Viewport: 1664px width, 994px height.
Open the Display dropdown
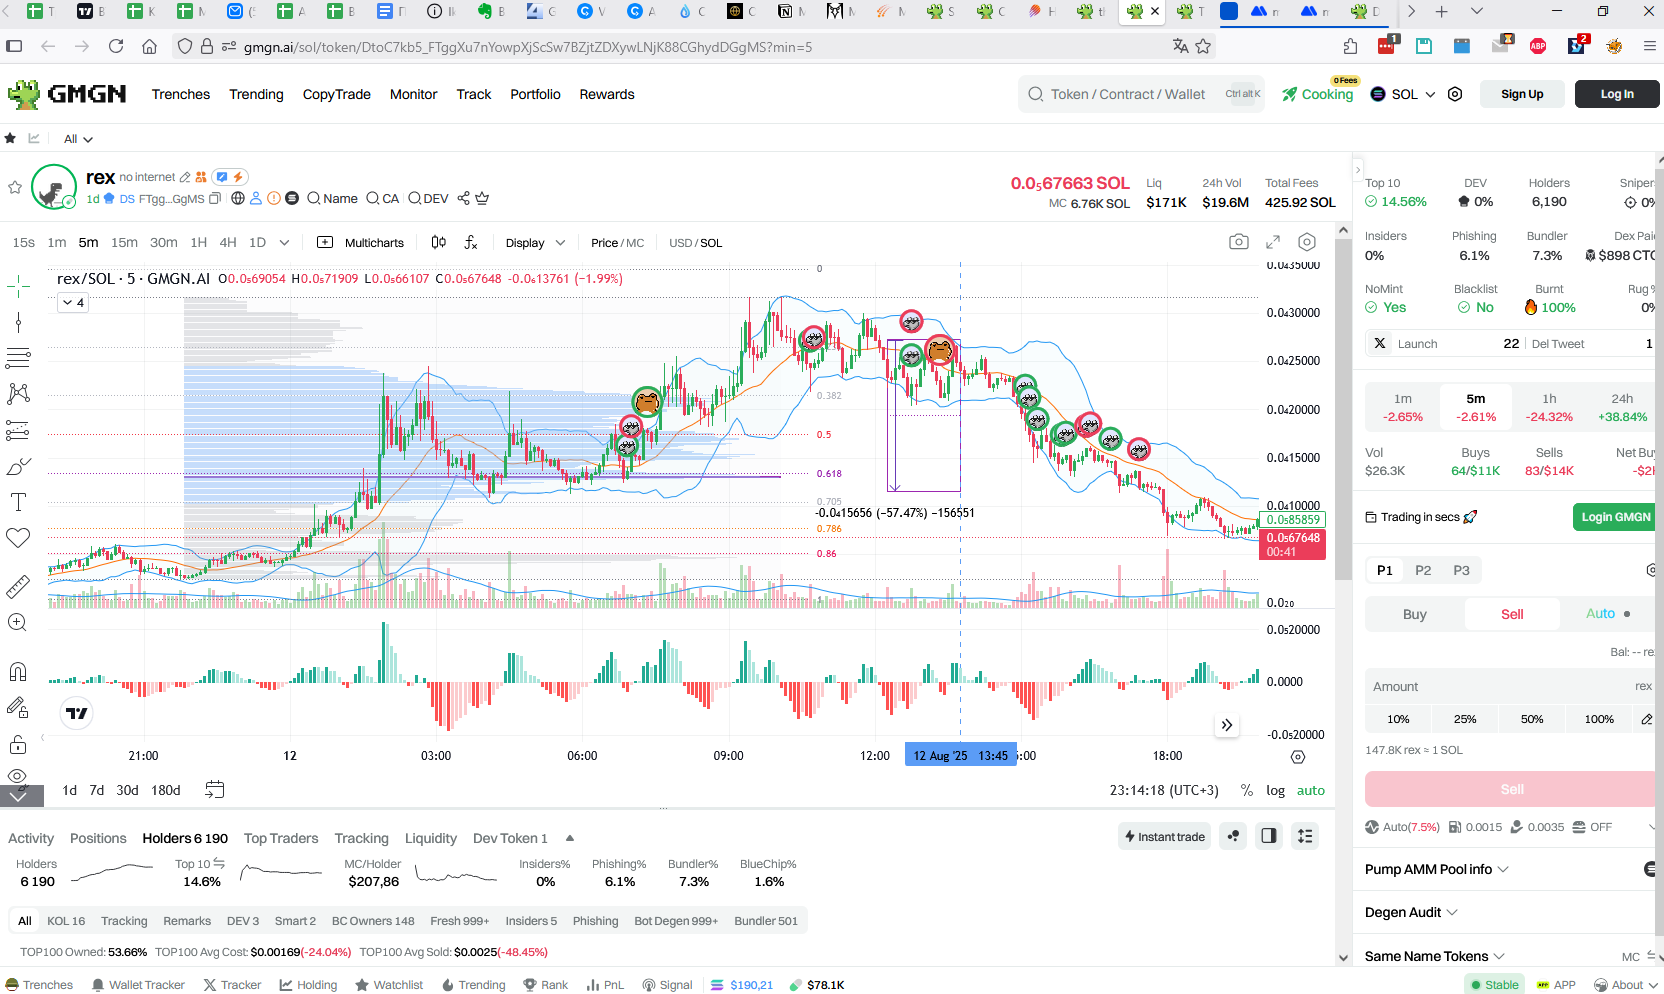click(x=535, y=243)
